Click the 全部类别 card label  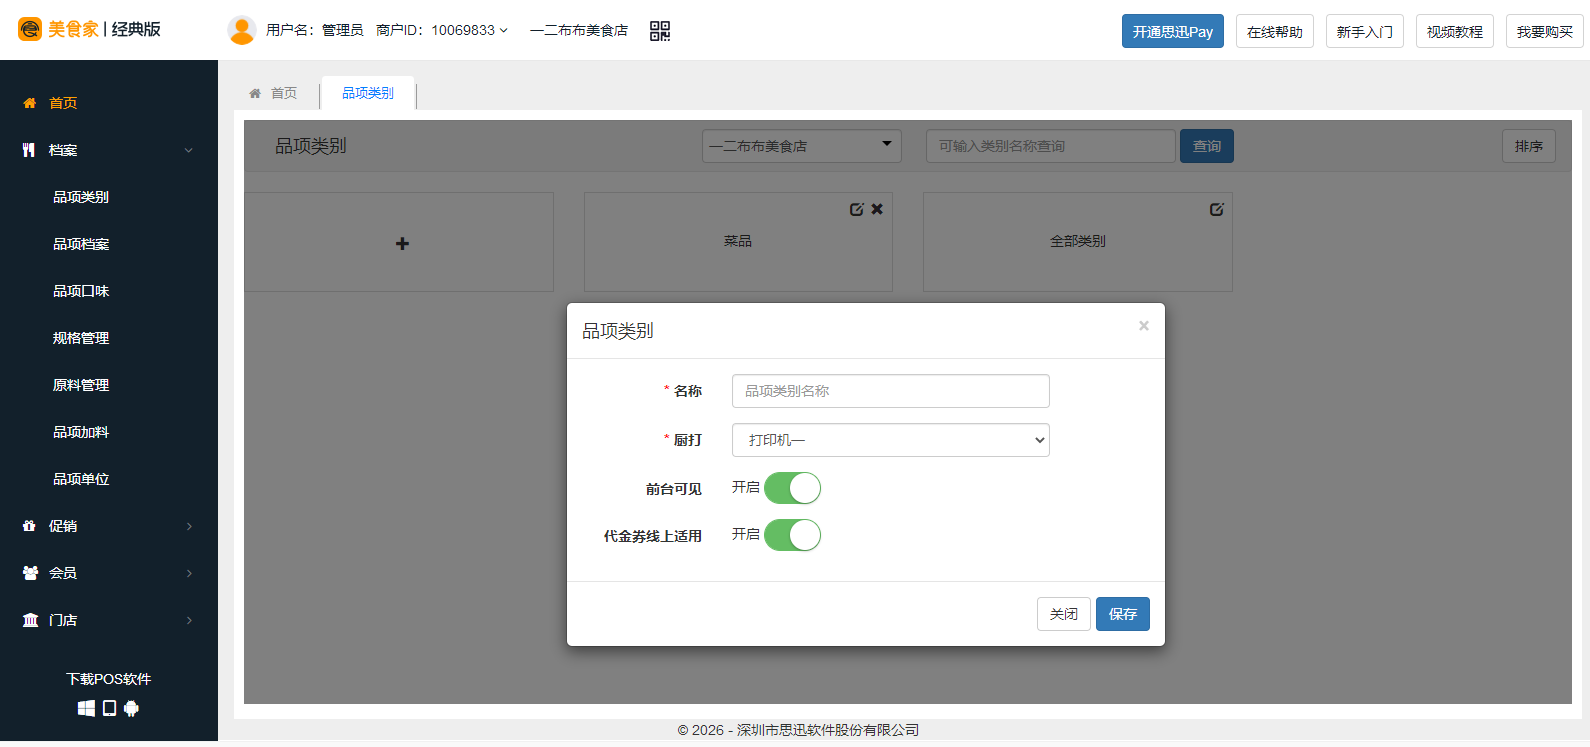(x=1078, y=241)
